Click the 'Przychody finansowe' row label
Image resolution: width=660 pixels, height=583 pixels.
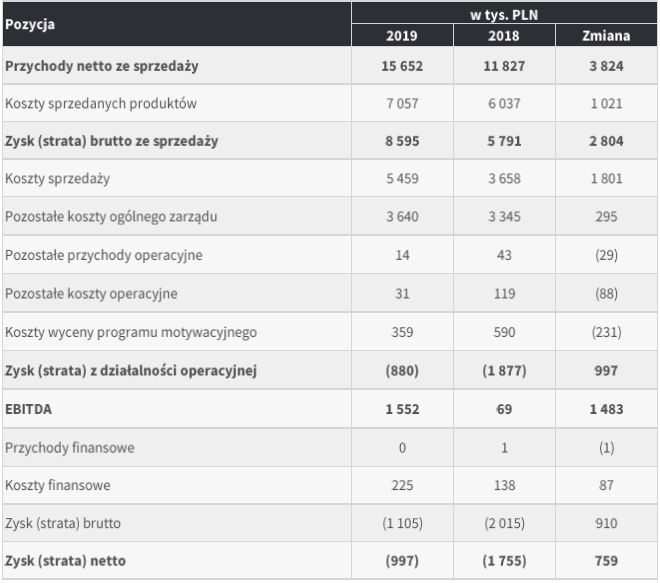(x=70, y=447)
